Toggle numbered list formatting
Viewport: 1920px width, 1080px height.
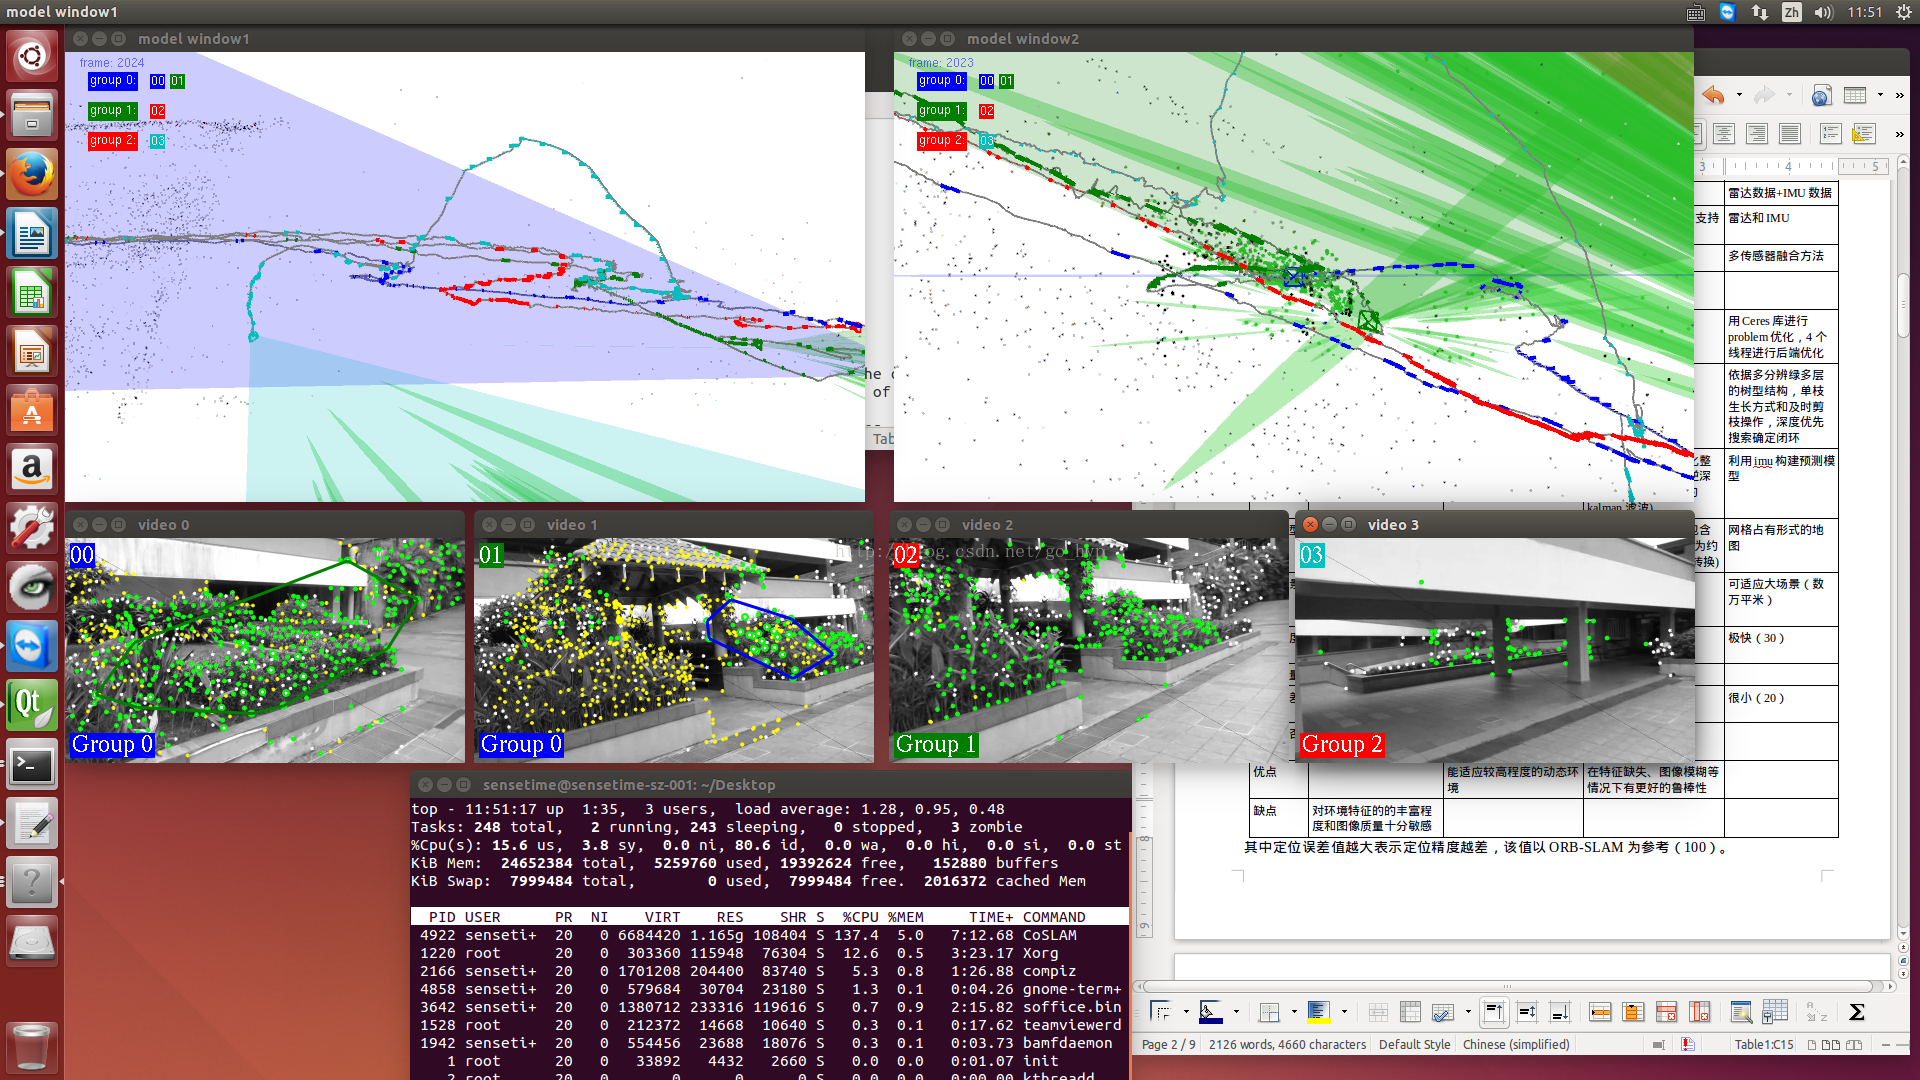point(1831,133)
